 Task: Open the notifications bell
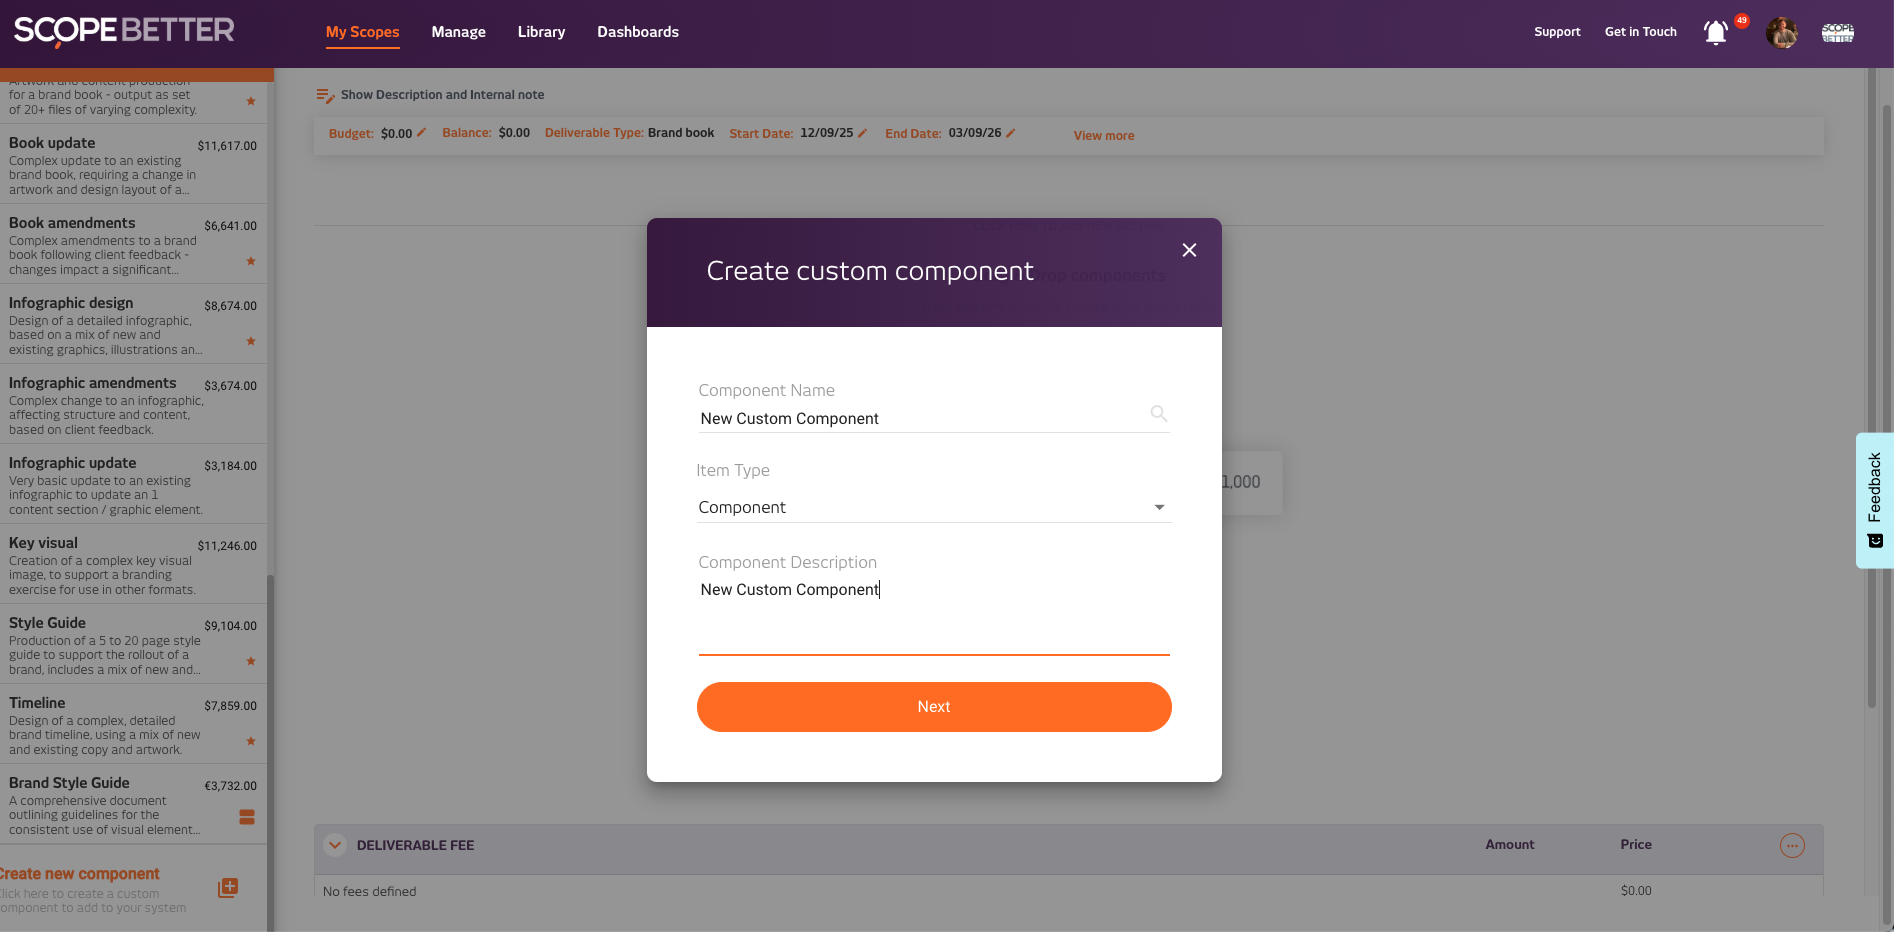click(1715, 33)
